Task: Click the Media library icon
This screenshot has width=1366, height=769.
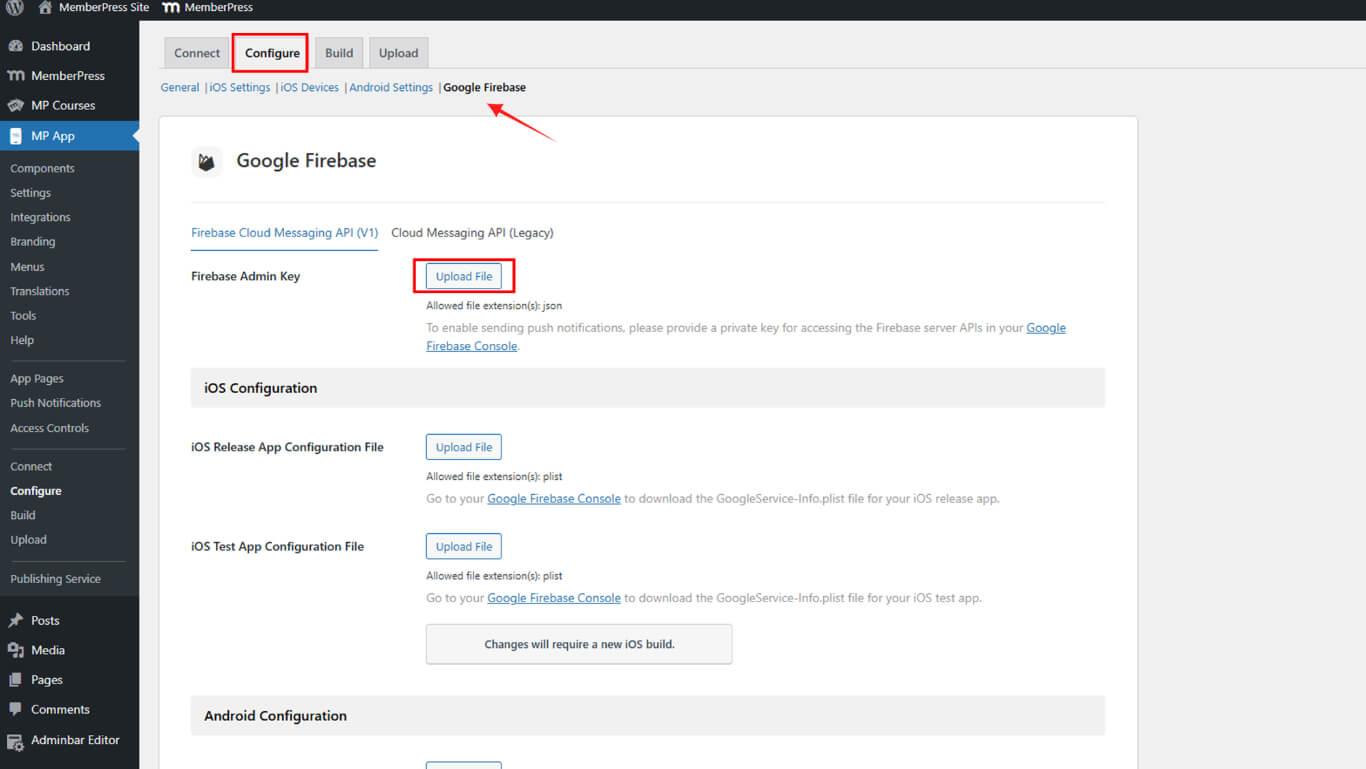Action: click(x=17, y=650)
